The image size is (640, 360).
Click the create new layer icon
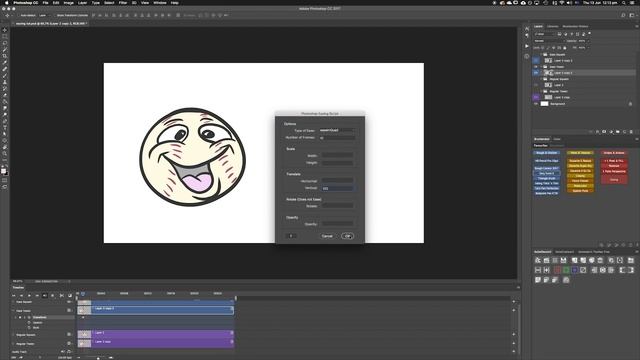click(624, 132)
